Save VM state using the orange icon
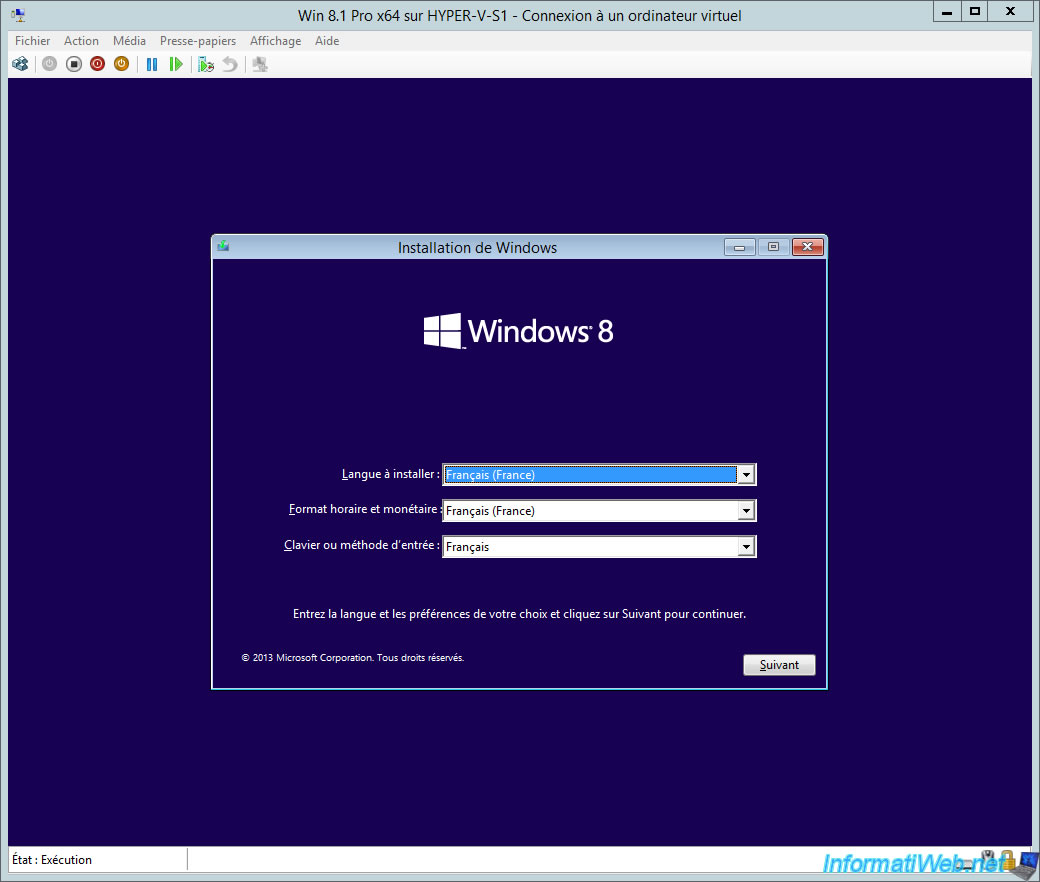This screenshot has width=1040, height=882. click(x=121, y=64)
